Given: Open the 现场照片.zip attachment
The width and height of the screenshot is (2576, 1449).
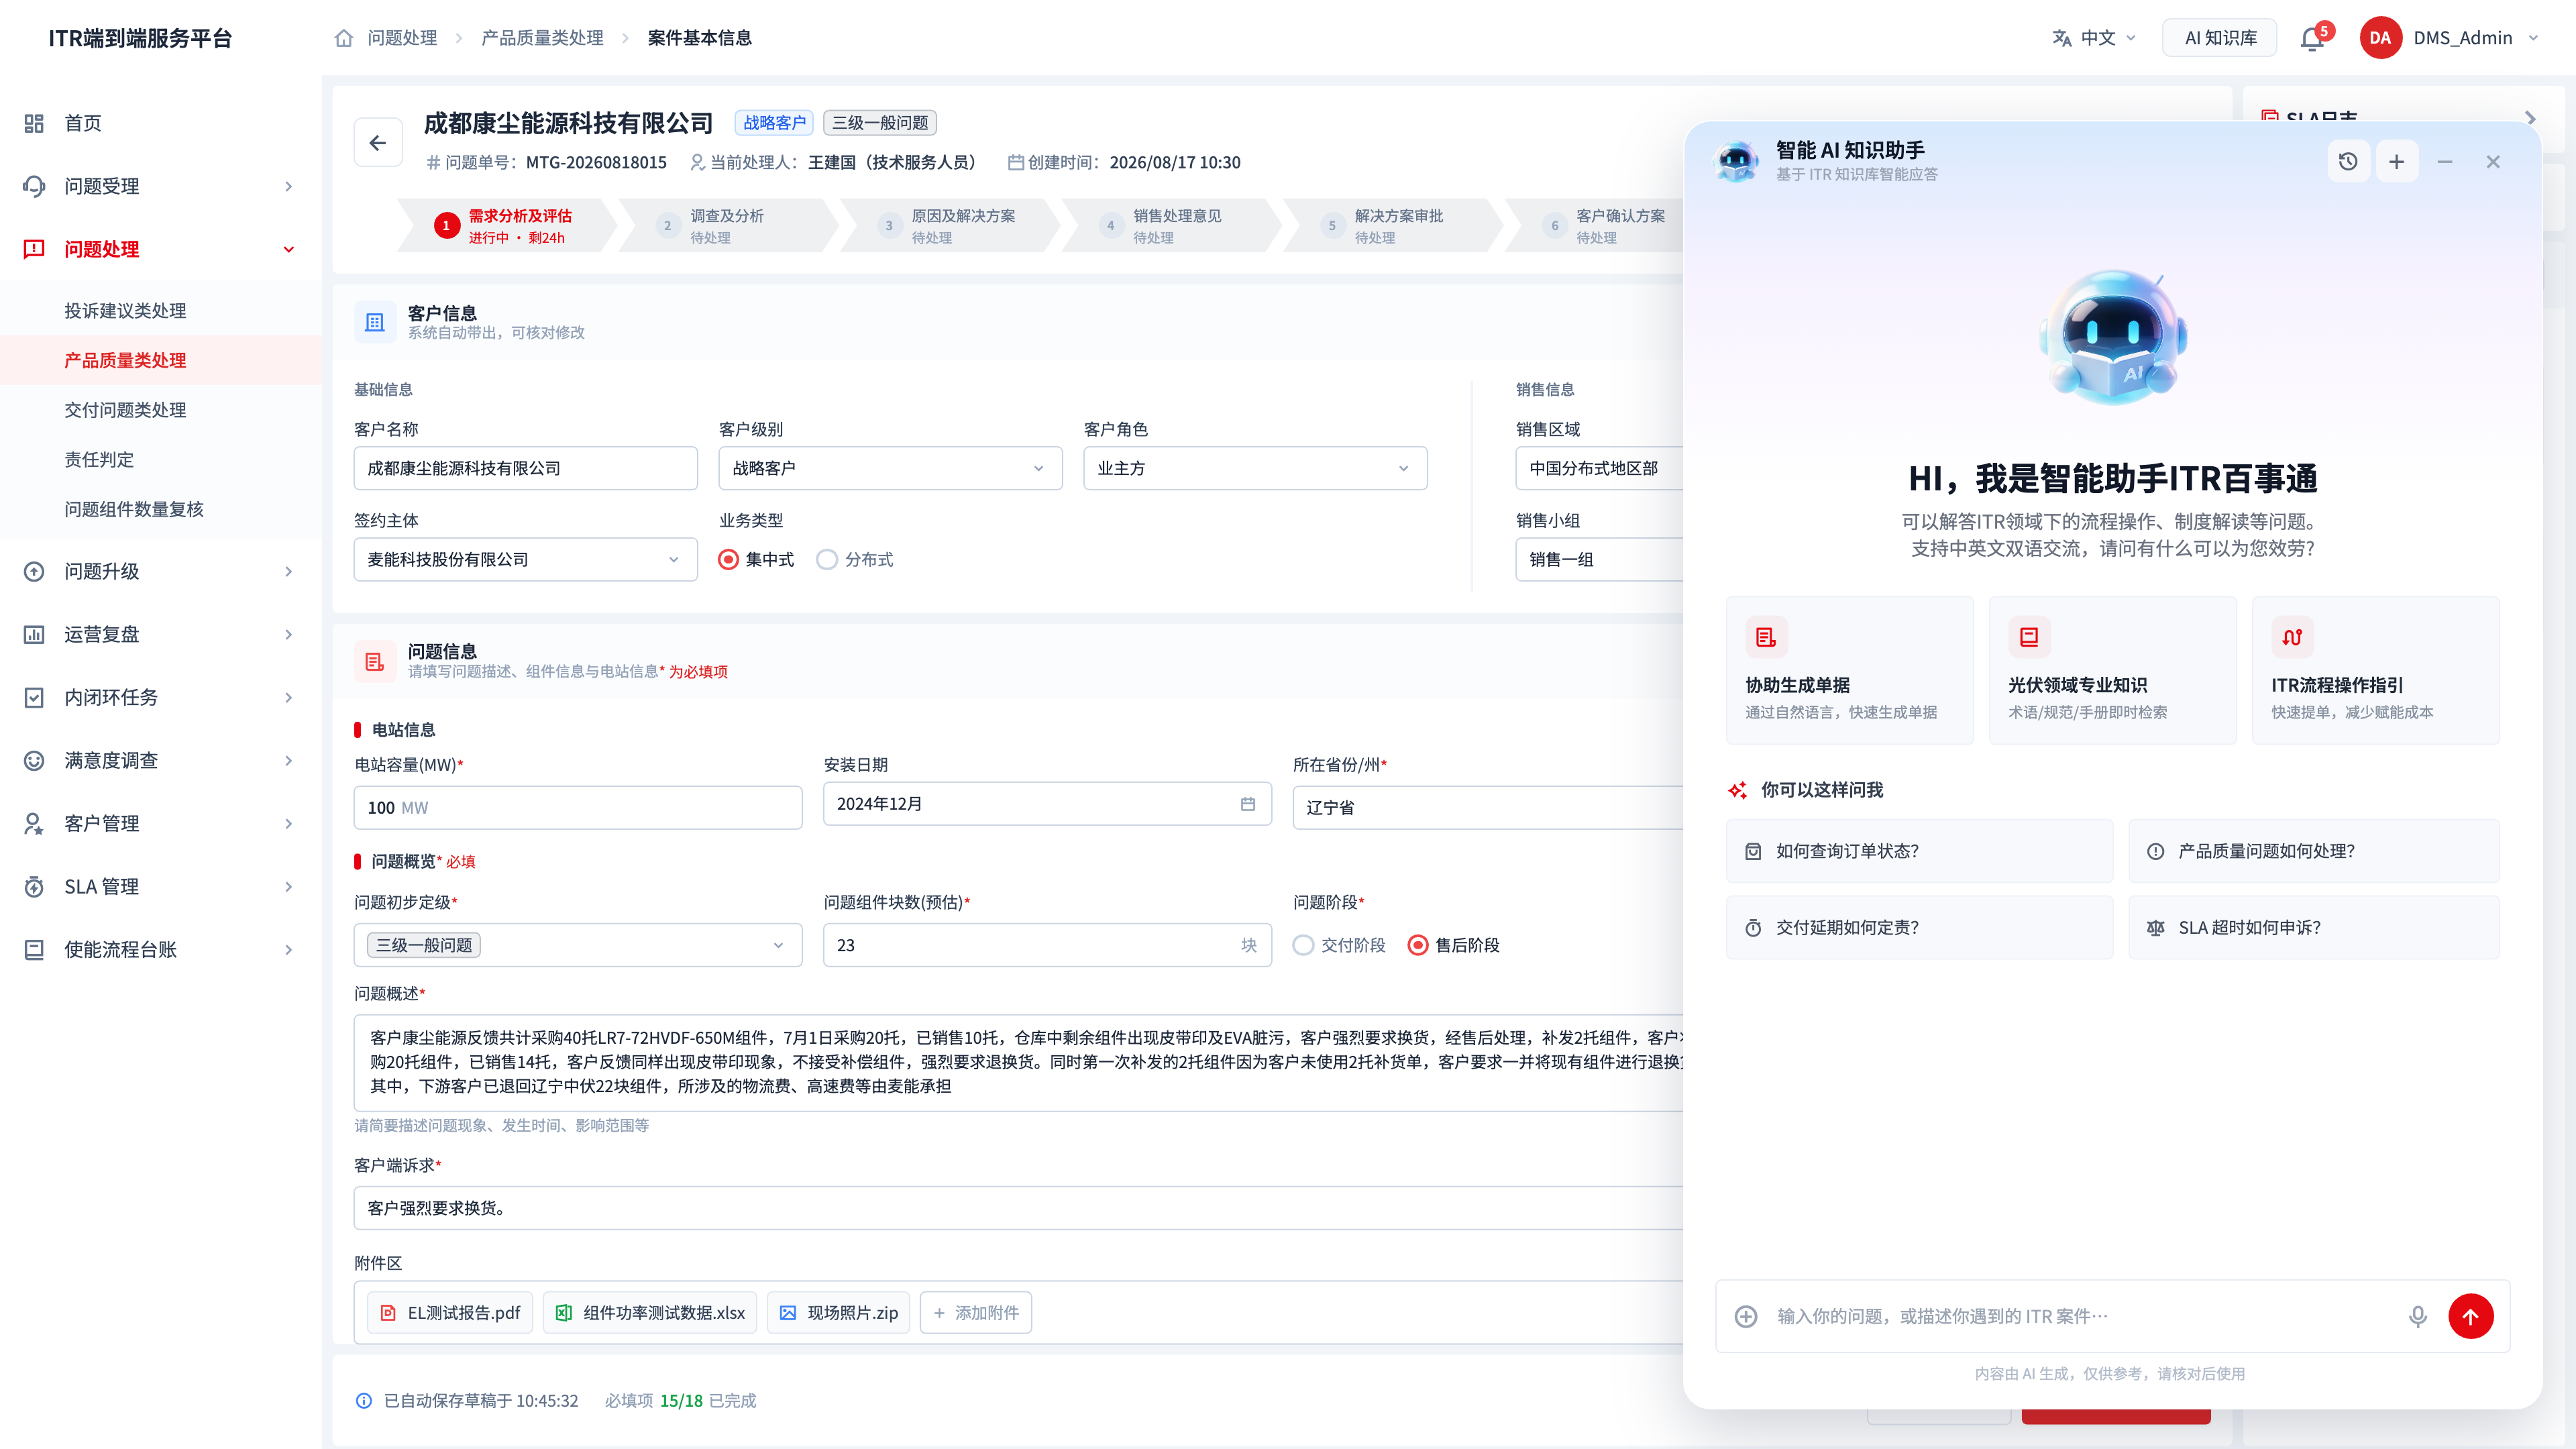Looking at the screenshot, I should [838, 1312].
